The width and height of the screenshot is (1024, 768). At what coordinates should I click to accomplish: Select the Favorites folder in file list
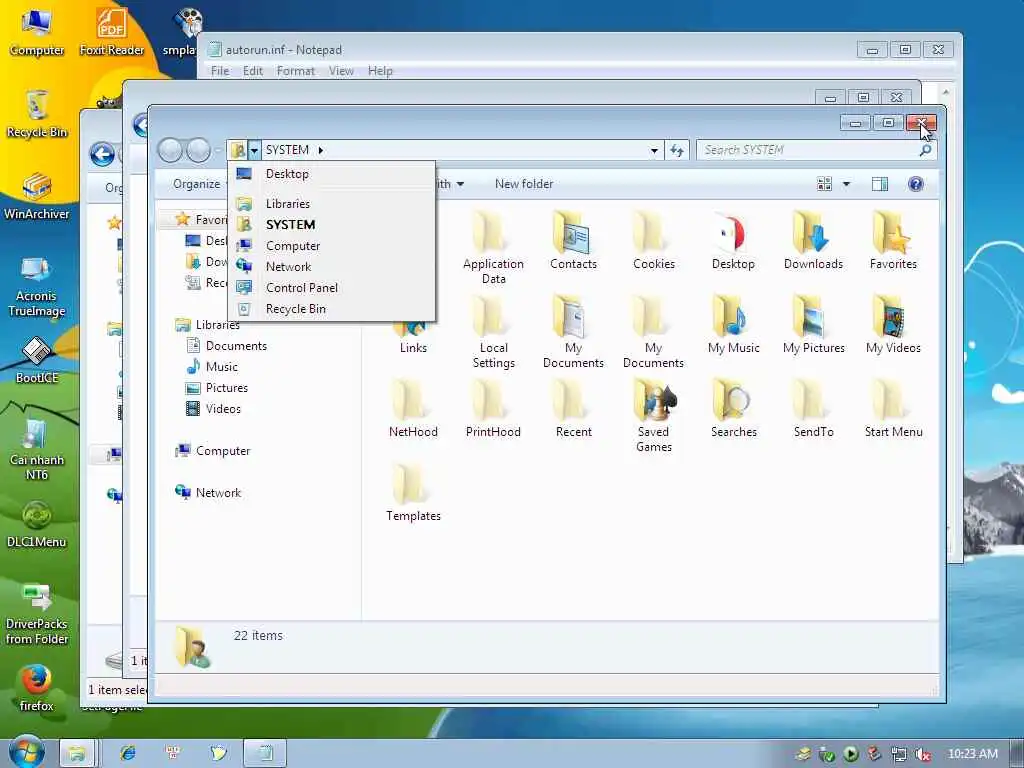pyautogui.click(x=893, y=240)
